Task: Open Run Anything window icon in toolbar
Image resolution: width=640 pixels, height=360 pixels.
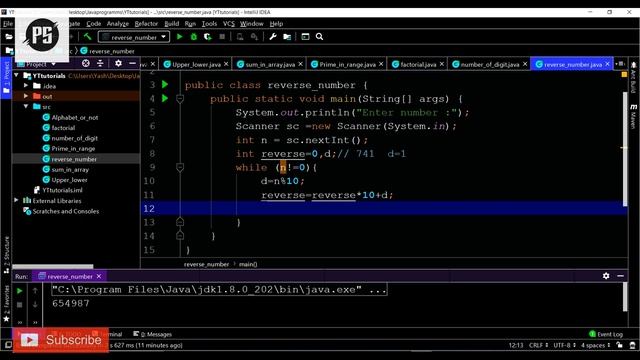Action: coord(305,37)
